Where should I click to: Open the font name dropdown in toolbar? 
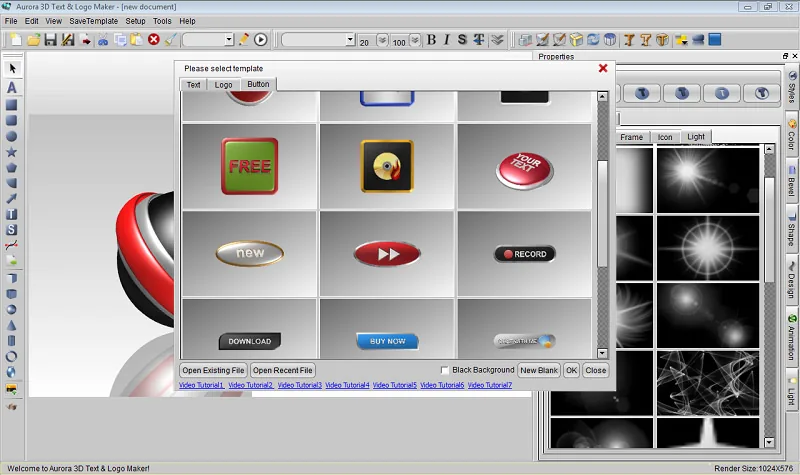(318, 40)
